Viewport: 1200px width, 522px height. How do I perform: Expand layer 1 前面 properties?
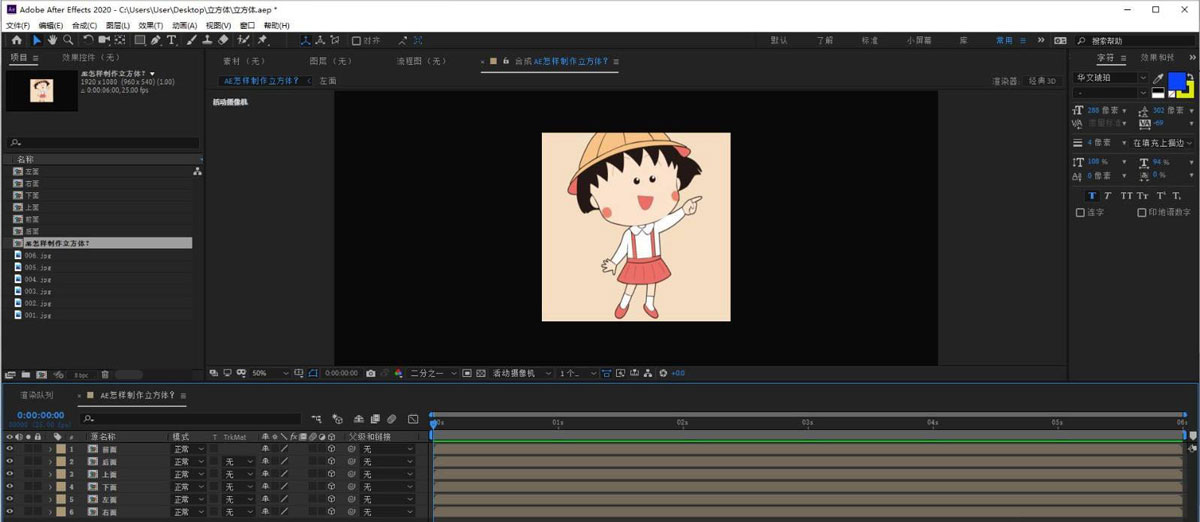pyautogui.click(x=50, y=450)
